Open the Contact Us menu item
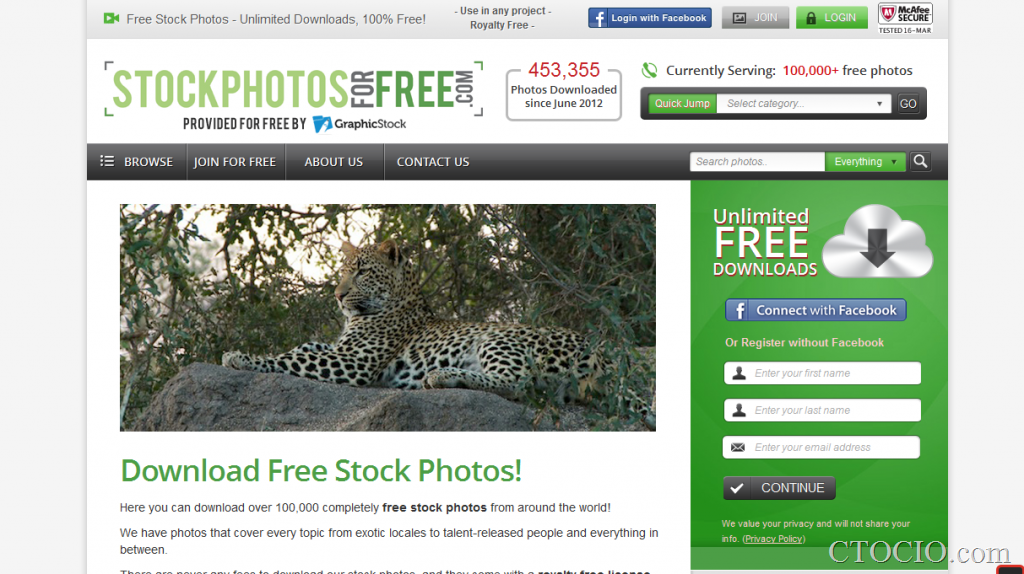The height and width of the screenshot is (574, 1024). point(433,161)
